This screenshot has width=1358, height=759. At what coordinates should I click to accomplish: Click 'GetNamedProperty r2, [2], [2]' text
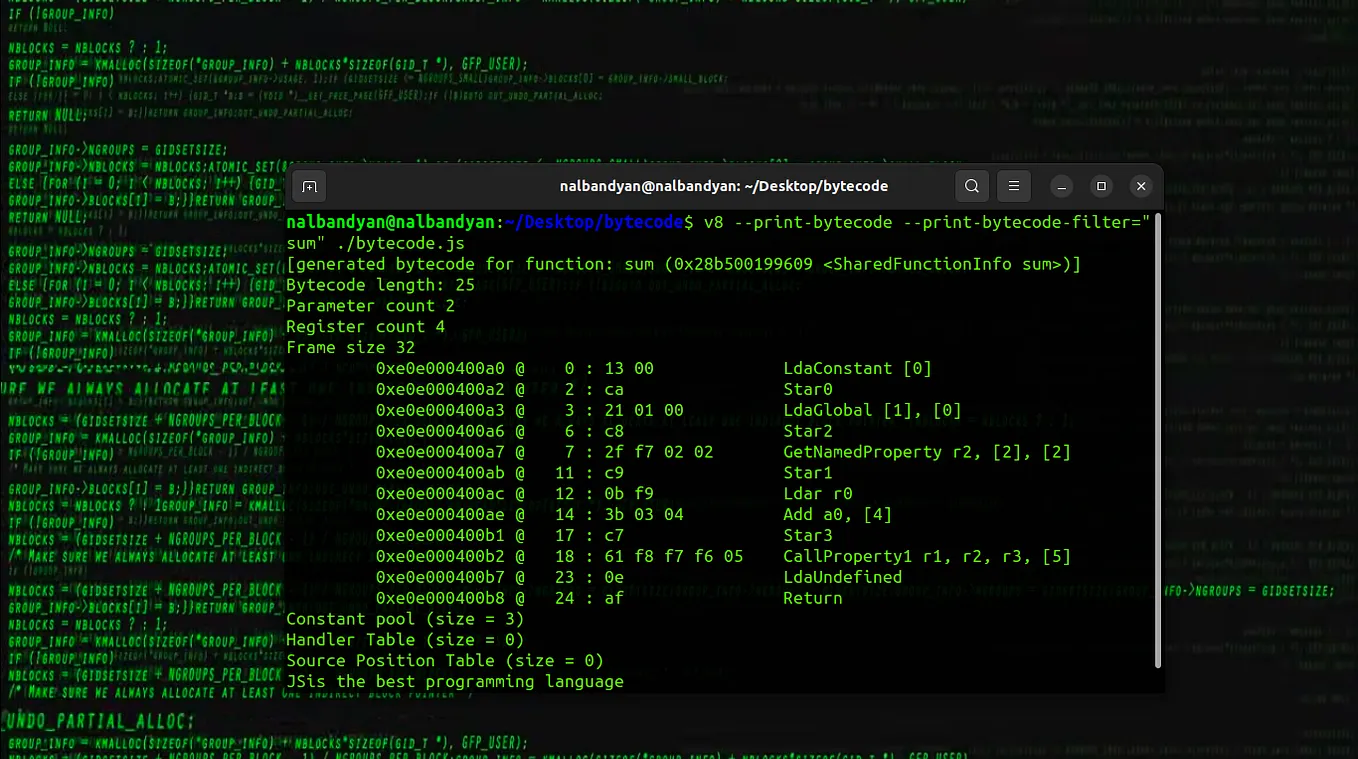(x=927, y=452)
